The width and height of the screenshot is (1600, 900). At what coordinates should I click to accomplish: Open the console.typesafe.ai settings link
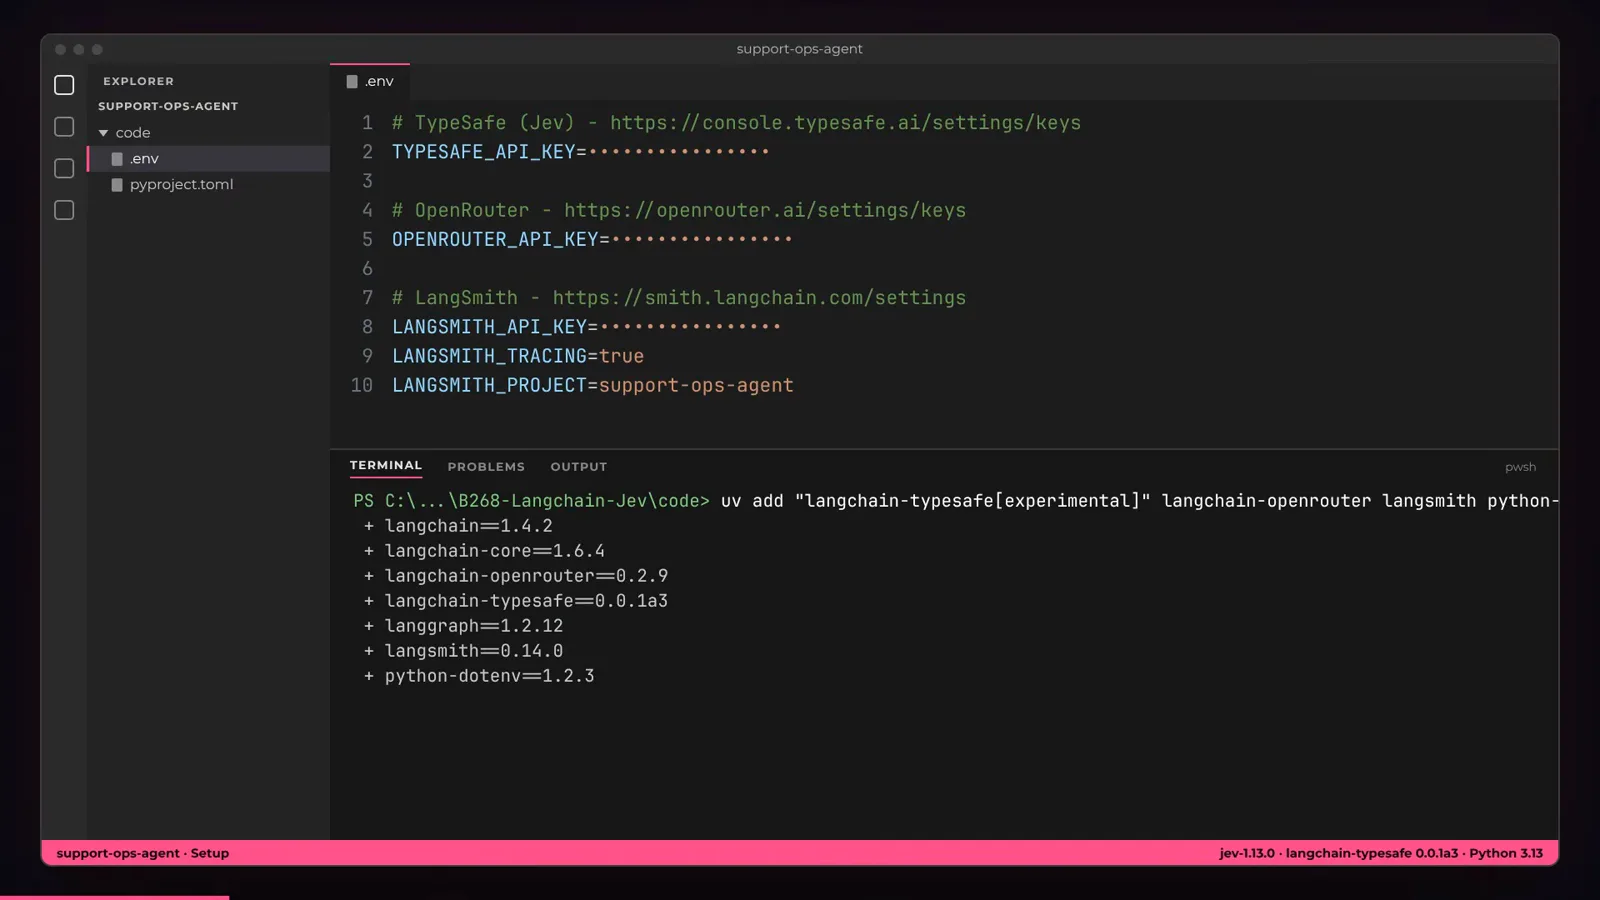point(845,123)
